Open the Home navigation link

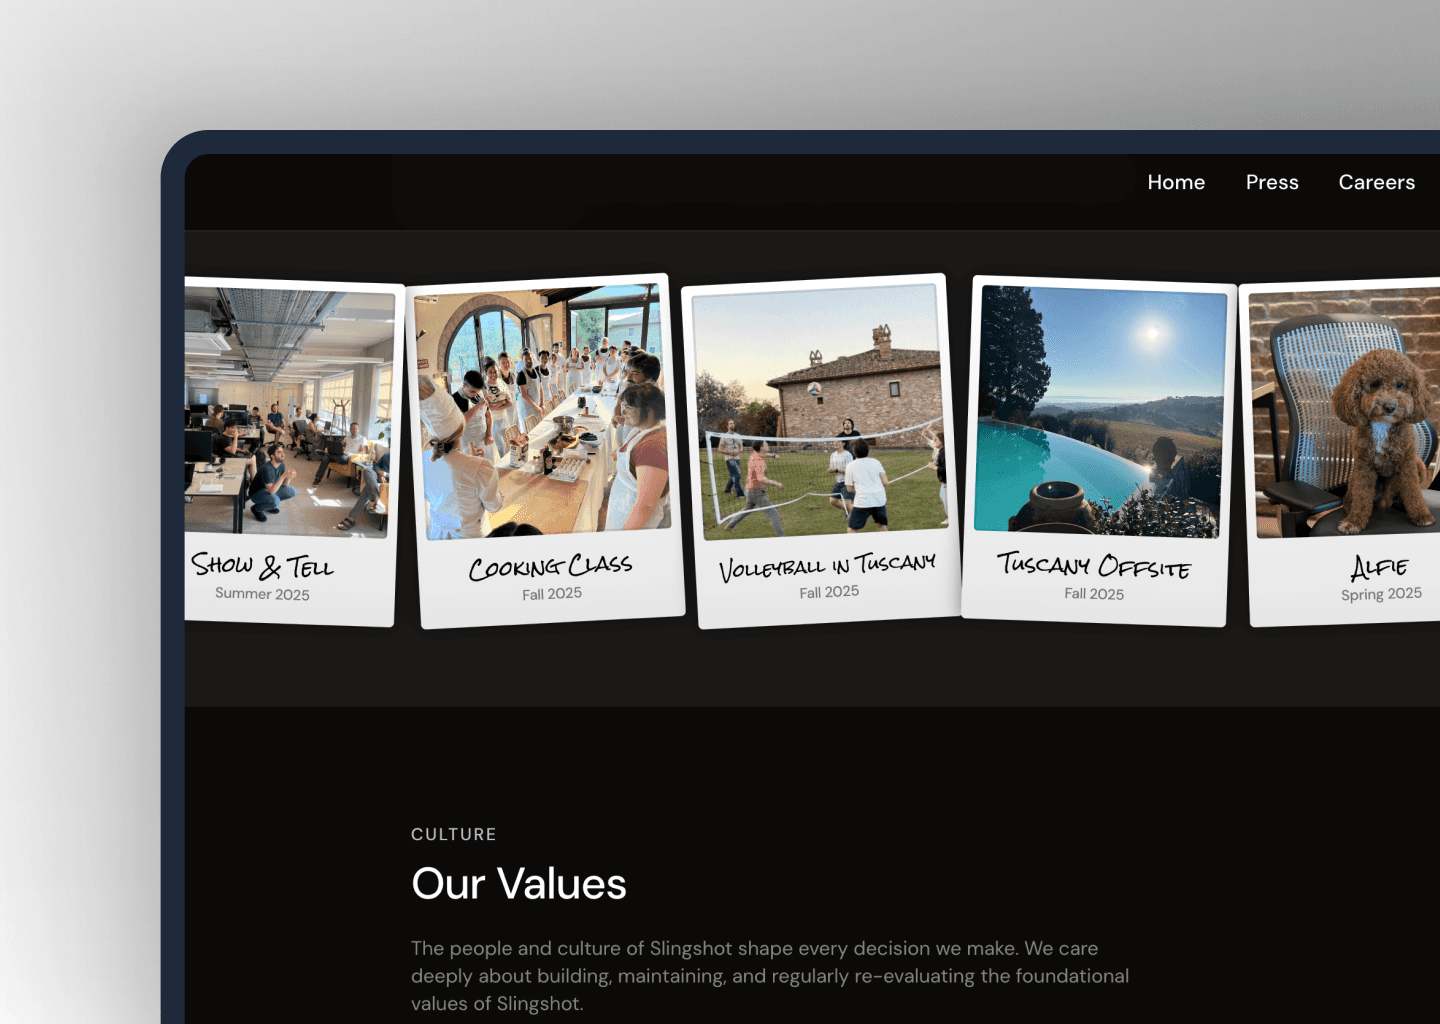tap(1176, 182)
